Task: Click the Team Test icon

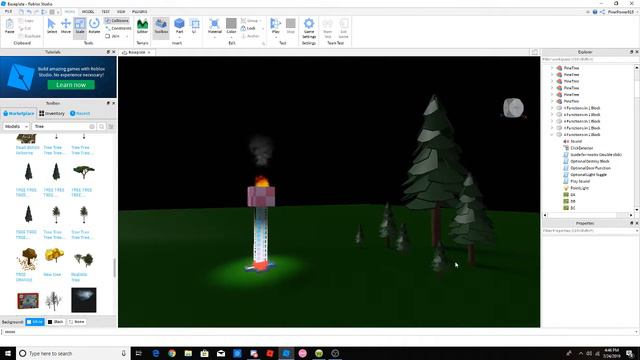Action: pyautogui.click(x=327, y=28)
